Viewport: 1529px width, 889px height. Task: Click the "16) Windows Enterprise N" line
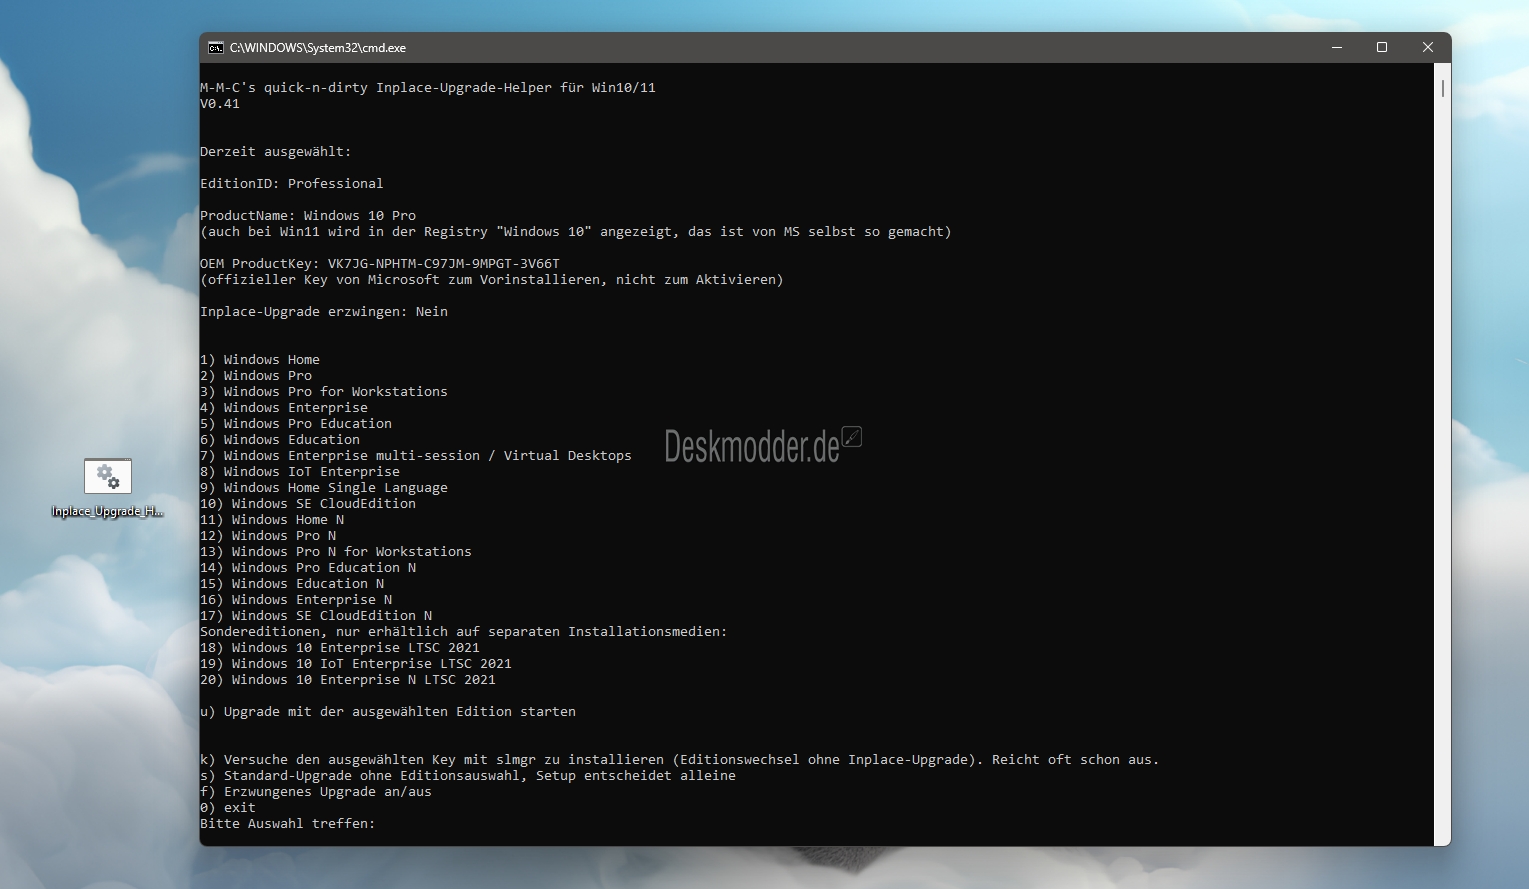point(296,600)
